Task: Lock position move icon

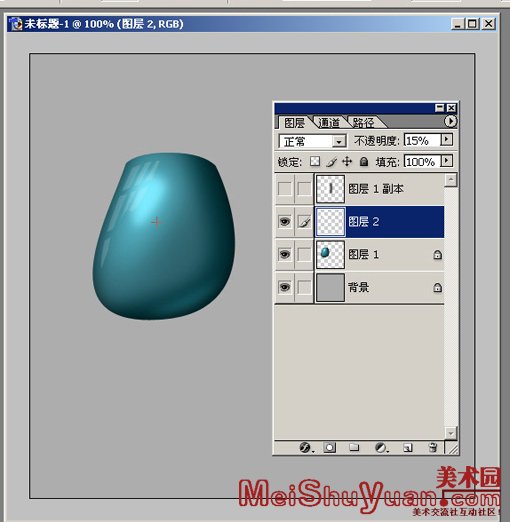Action: pyautogui.click(x=347, y=162)
